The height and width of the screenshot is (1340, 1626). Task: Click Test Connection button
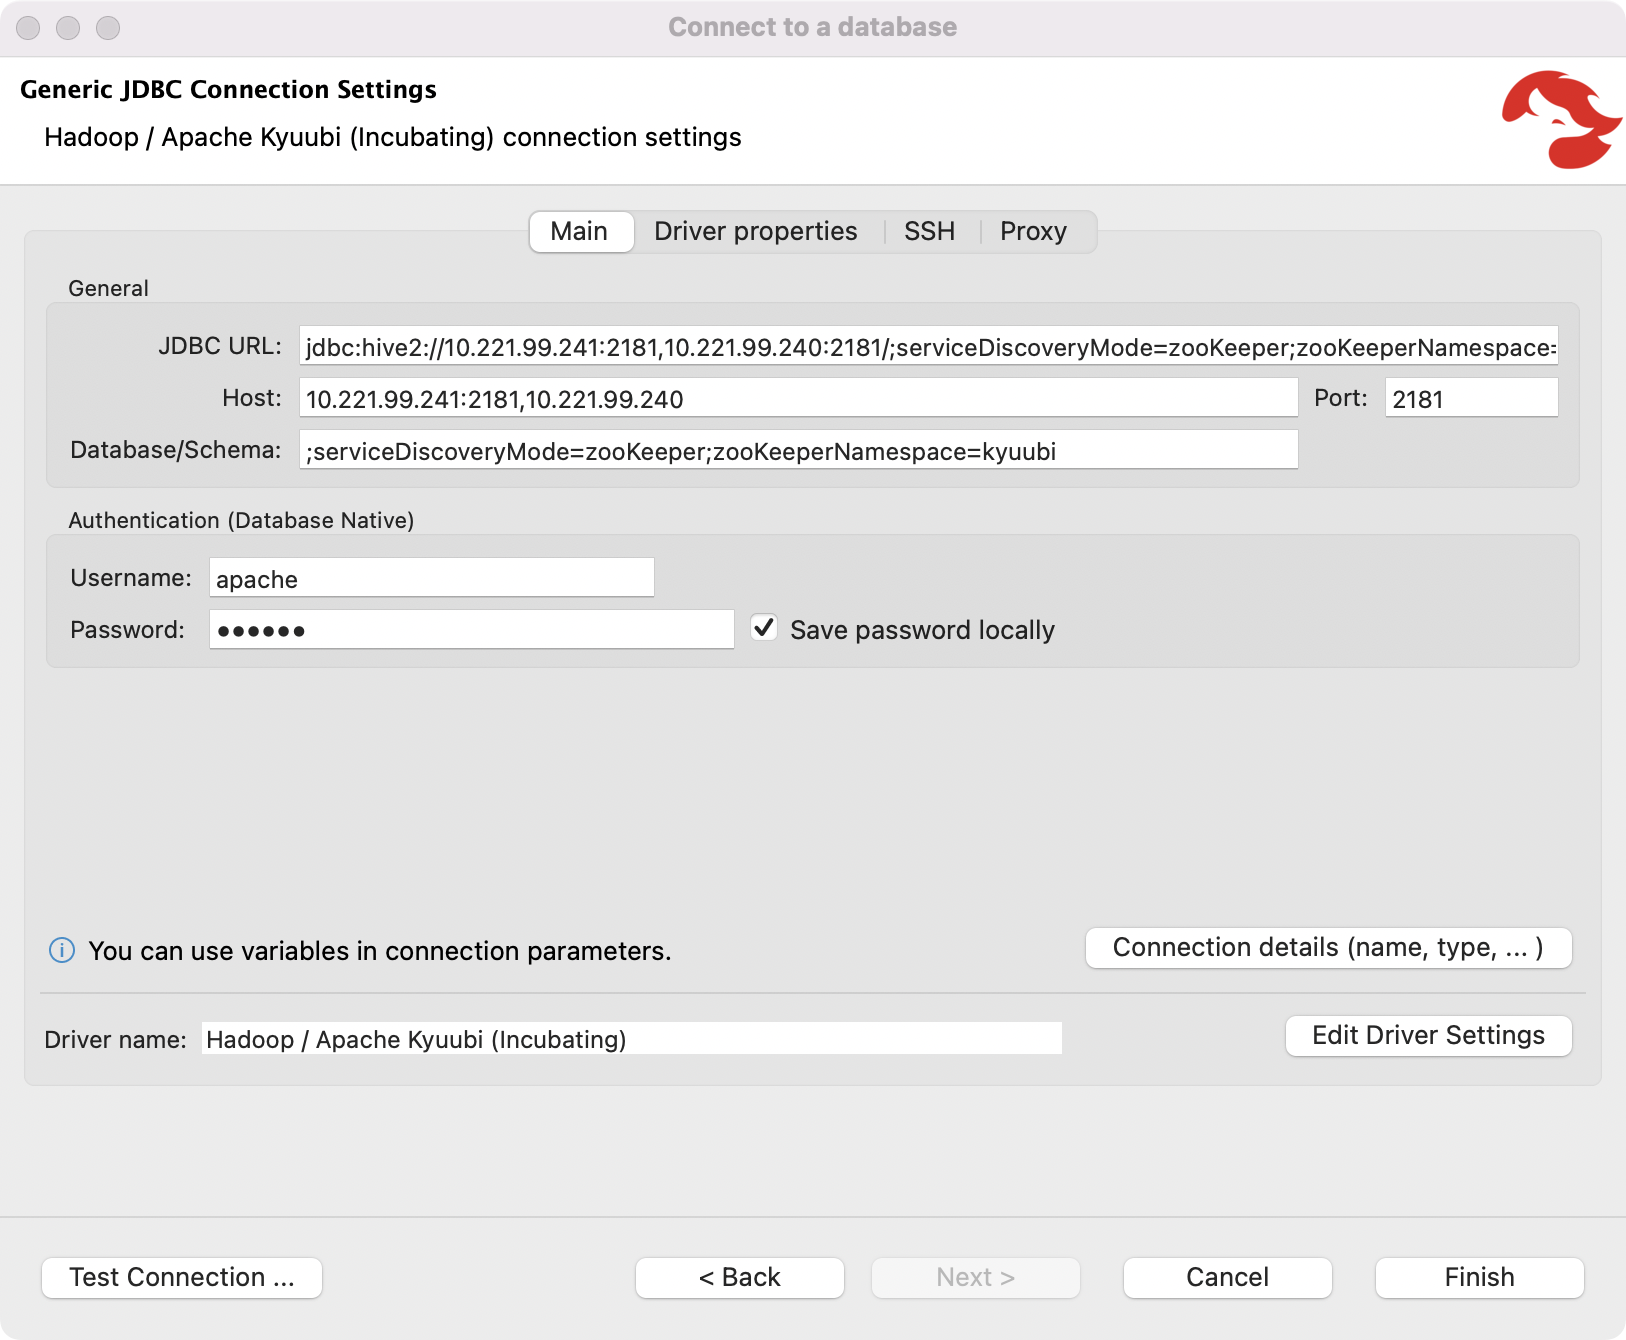pos(182,1278)
